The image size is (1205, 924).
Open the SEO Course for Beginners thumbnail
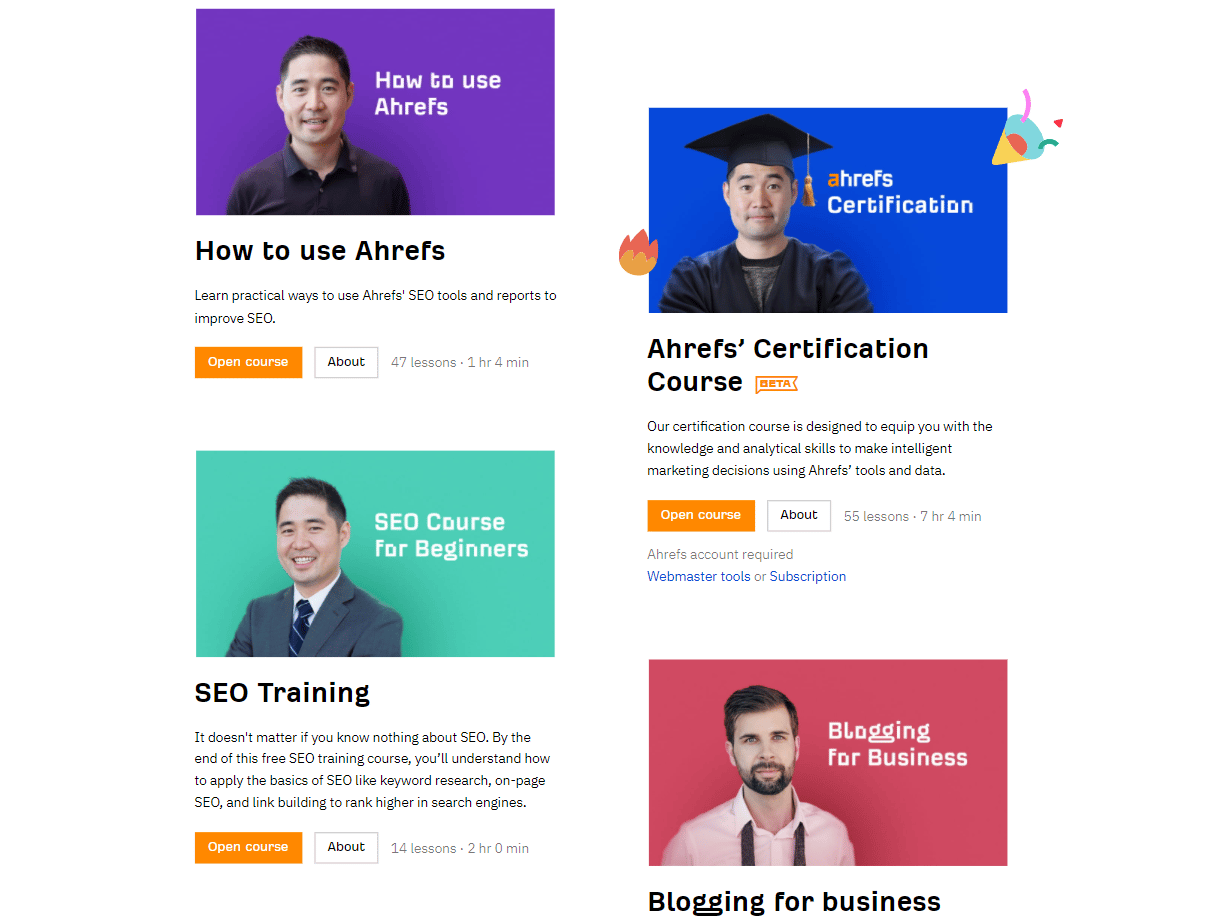point(375,554)
